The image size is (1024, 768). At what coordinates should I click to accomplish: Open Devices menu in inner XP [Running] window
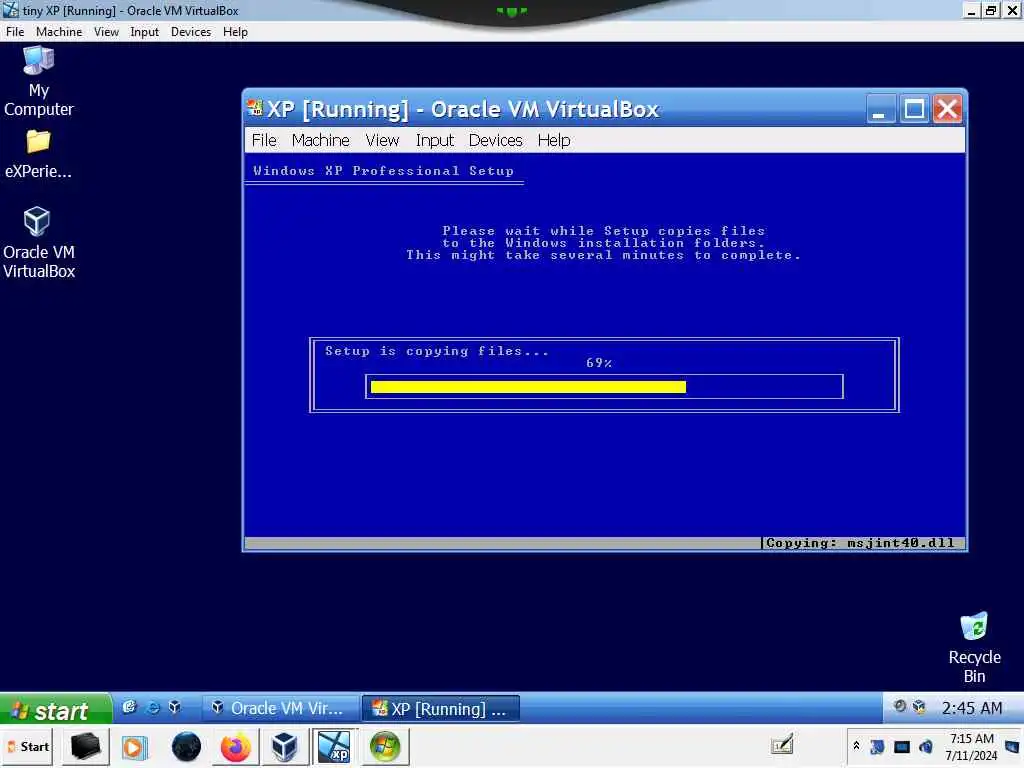pyautogui.click(x=496, y=140)
